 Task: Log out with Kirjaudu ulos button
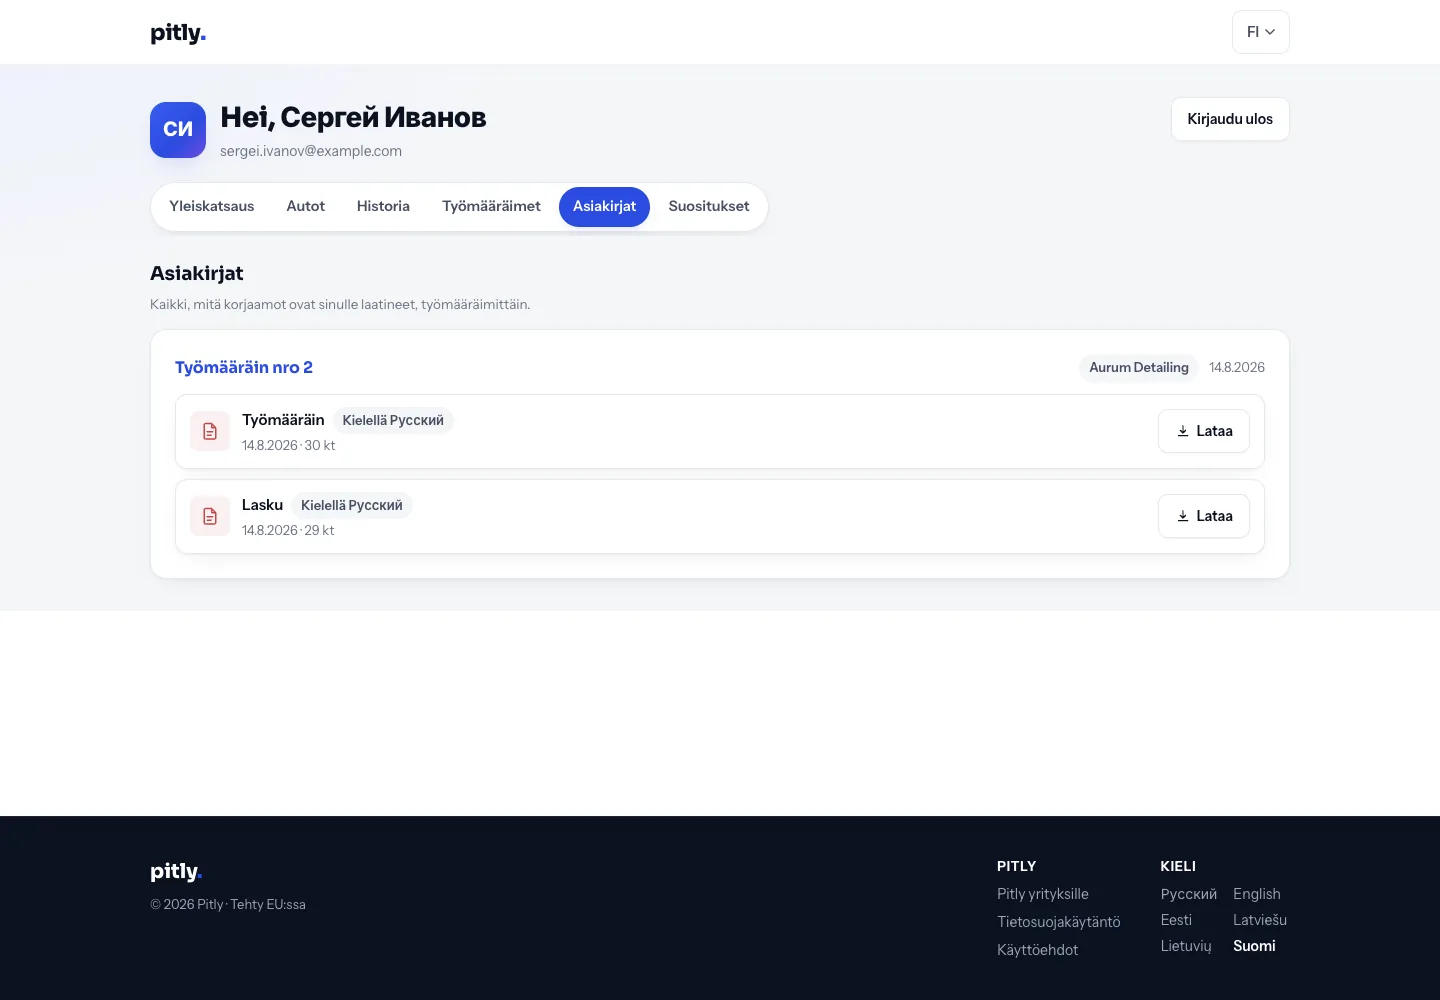pyautogui.click(x=1230, y=119)
